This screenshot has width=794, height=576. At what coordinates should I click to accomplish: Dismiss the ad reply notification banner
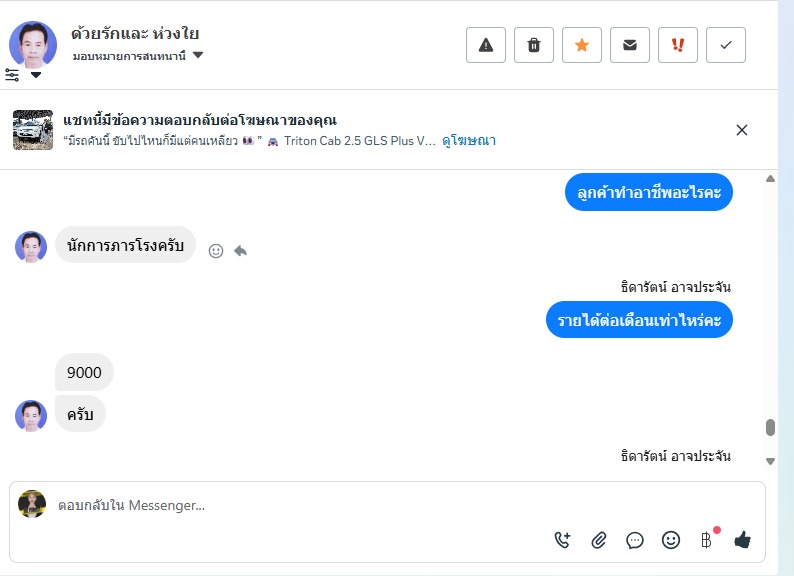coord(742,130)
